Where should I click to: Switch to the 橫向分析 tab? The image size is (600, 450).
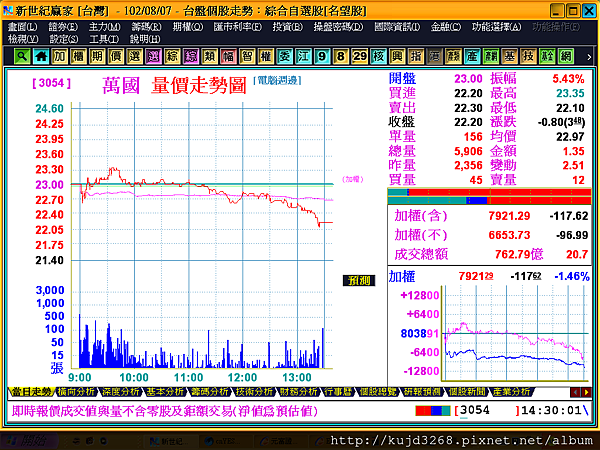pyautogui.click(x=76, y=392)
